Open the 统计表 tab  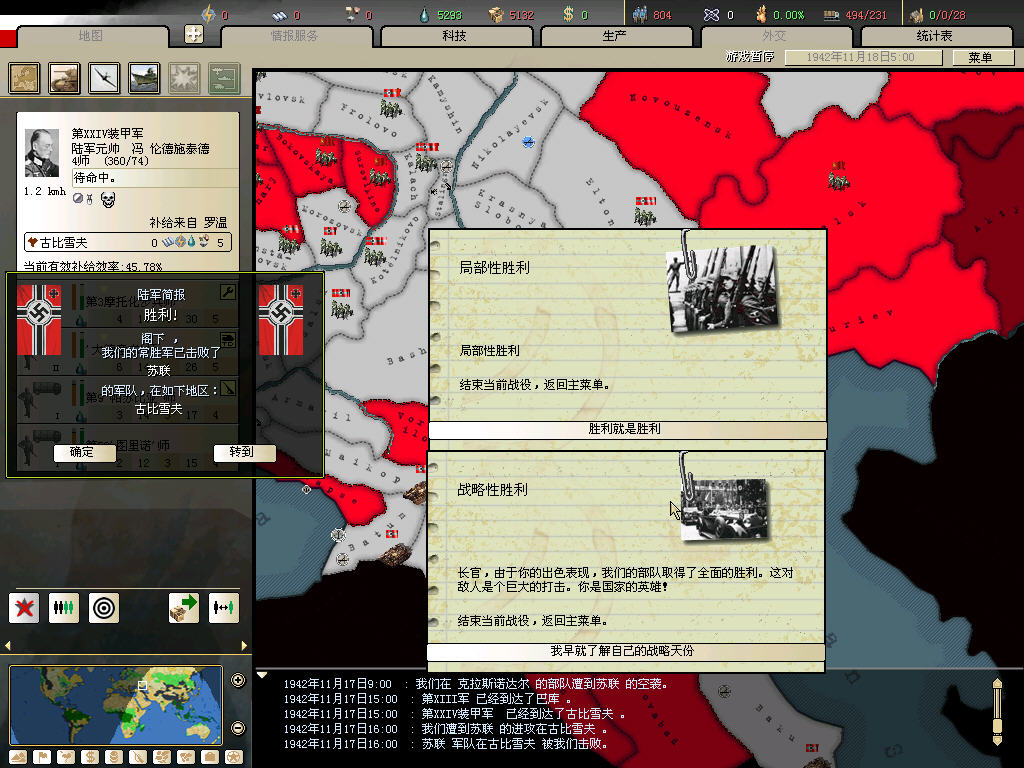point(935,36)
